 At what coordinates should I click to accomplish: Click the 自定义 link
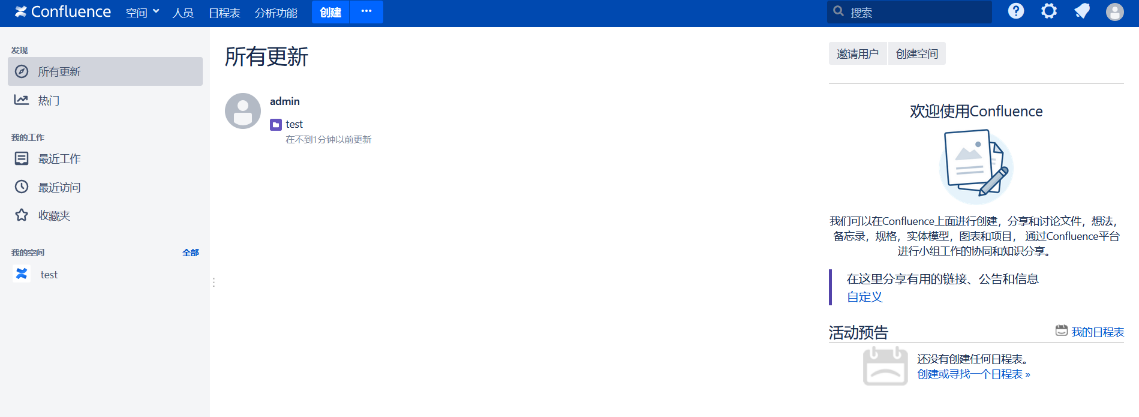tap(864, 296)
